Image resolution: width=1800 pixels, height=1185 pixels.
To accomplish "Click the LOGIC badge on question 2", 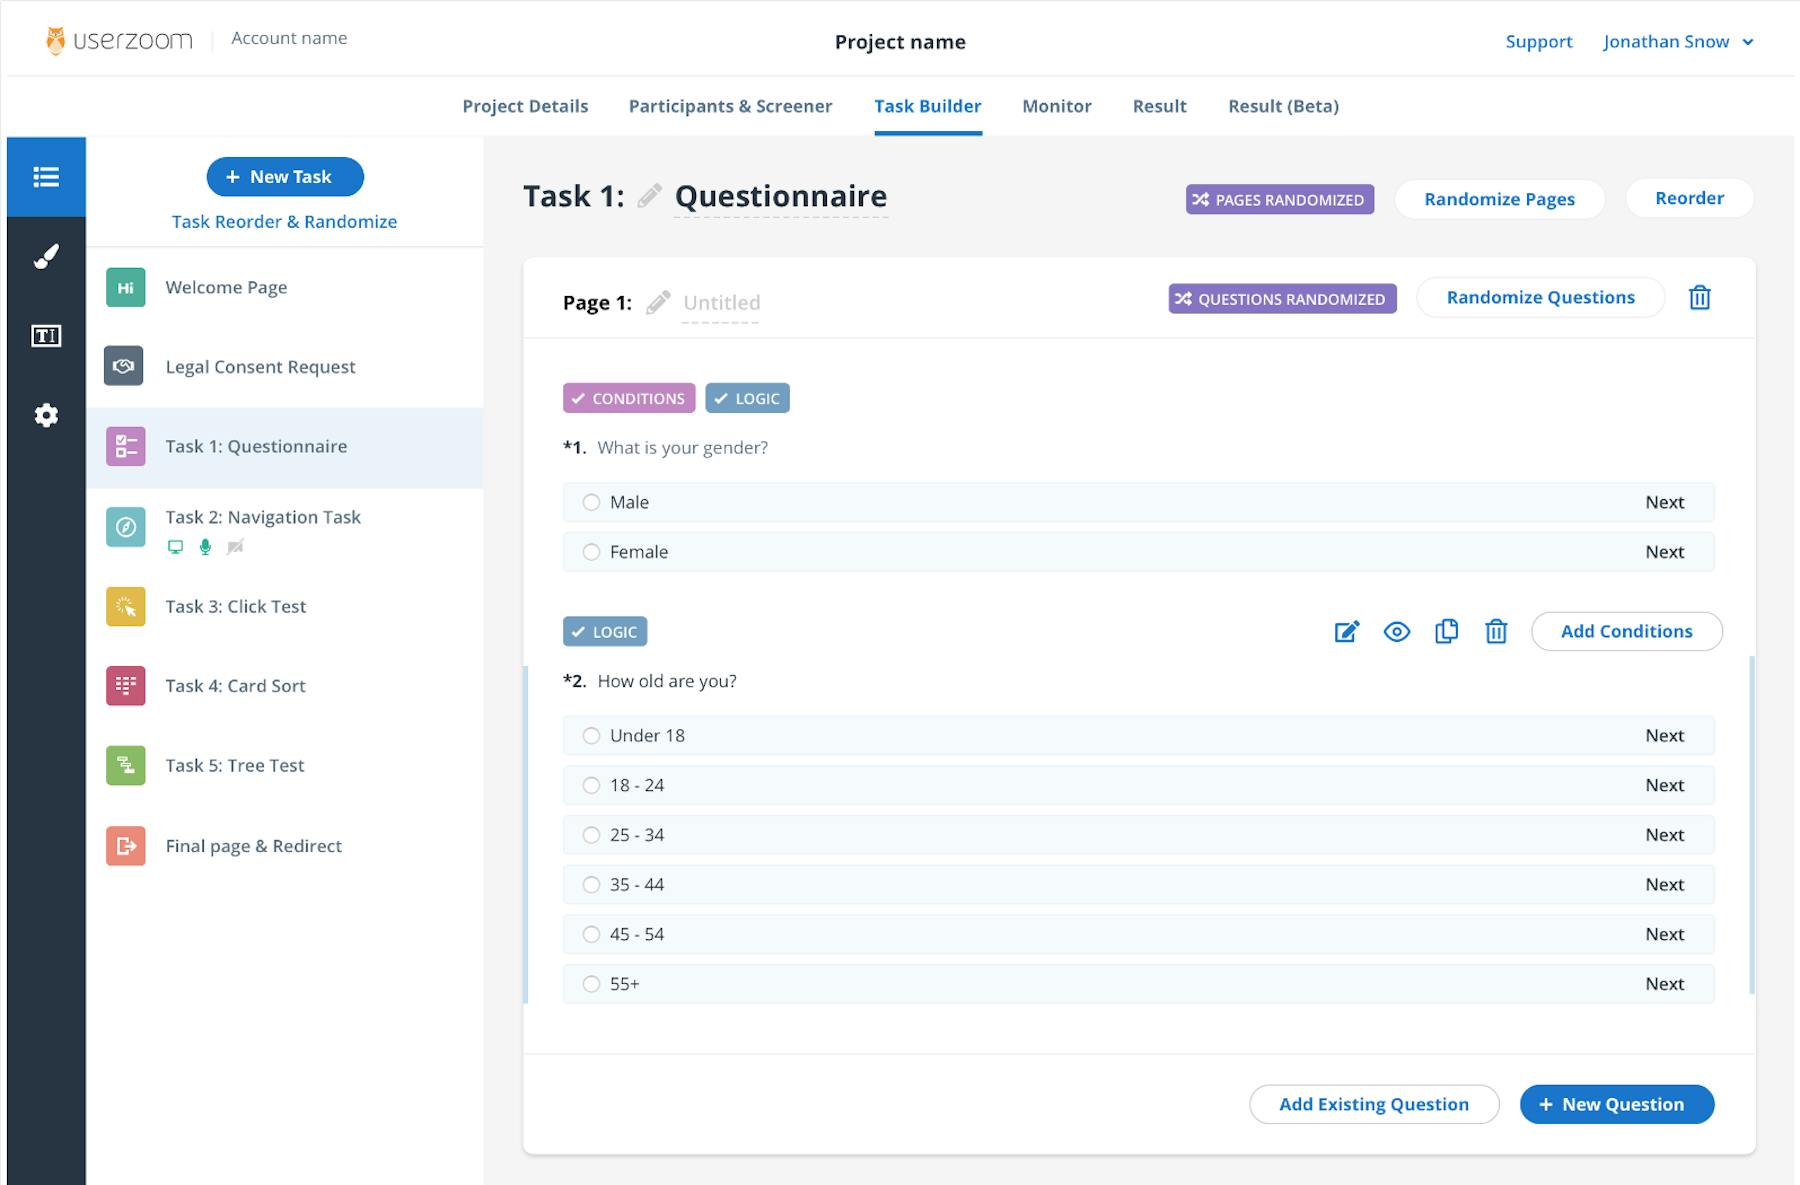I will click(x=605, y=632).
